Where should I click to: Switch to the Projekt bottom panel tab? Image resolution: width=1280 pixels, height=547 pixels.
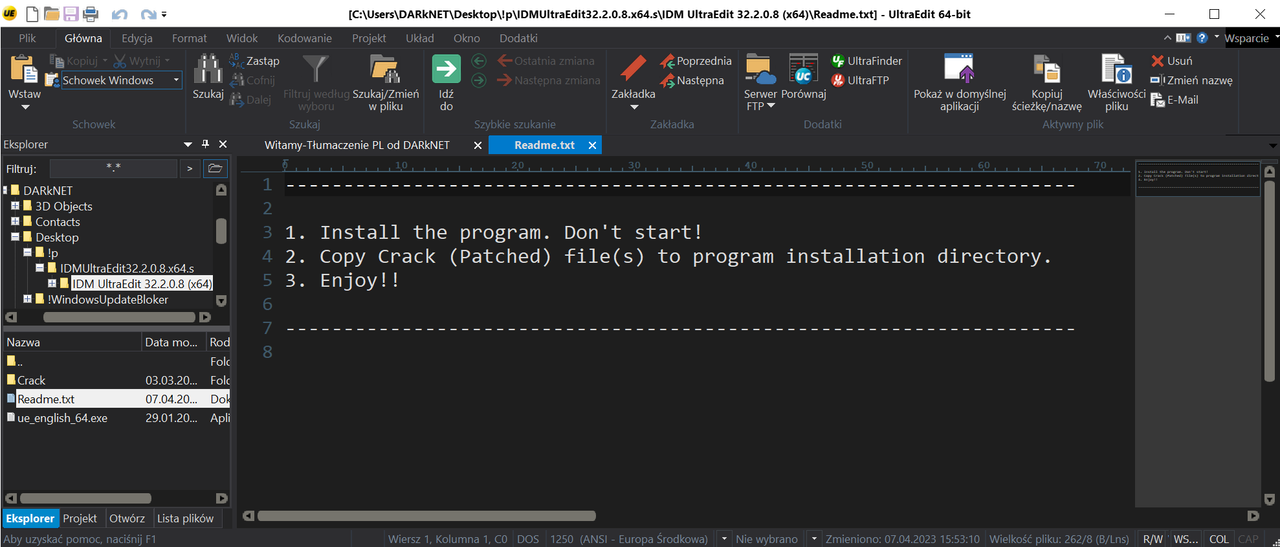pos(80,518)
